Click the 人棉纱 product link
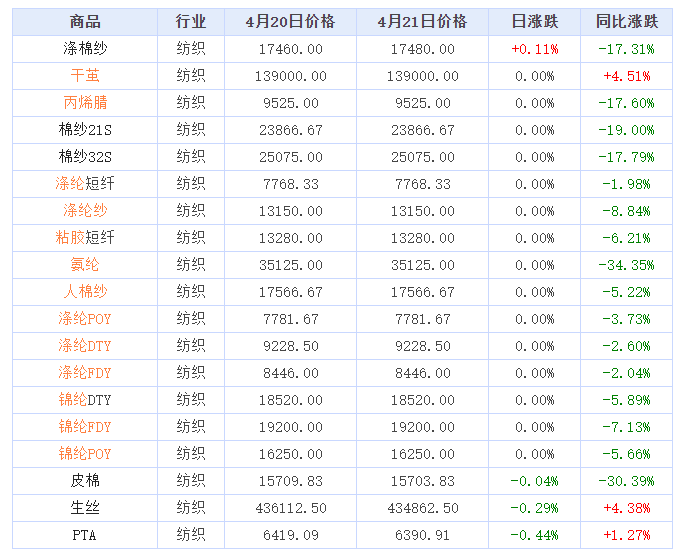 85,292
